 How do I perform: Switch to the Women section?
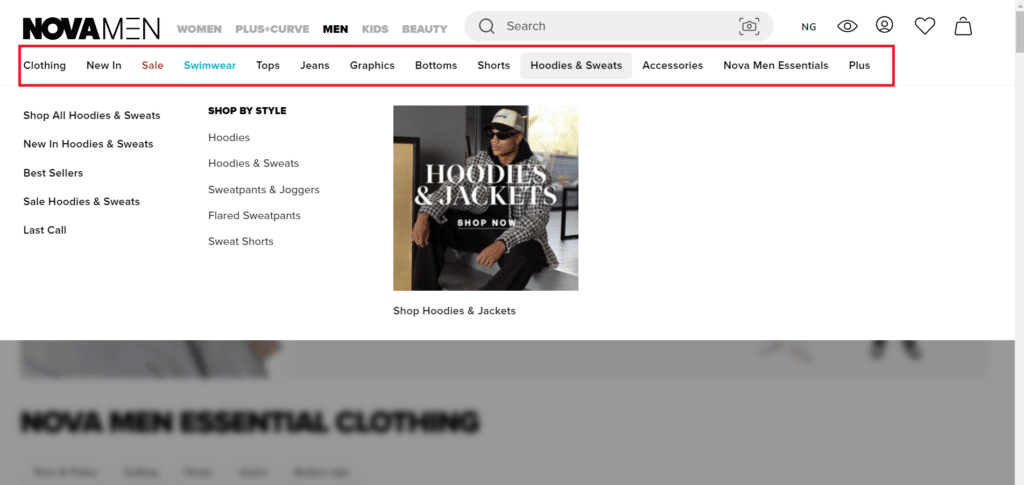[x=200, y=29]
